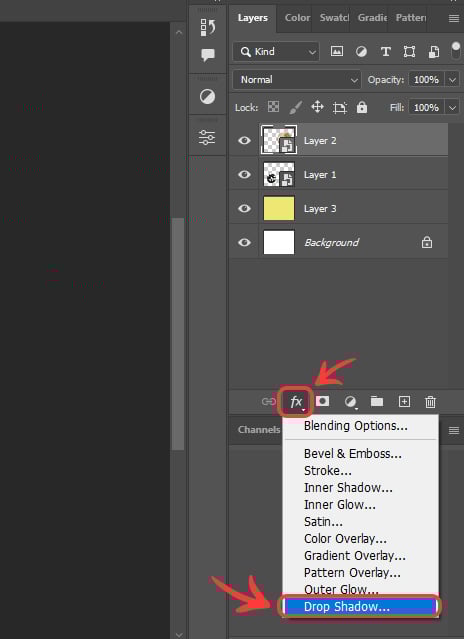Viewport: 464px width, 639px height.
Task: Click the canvas scrollbar down arrow
Action: coord(178,635)
